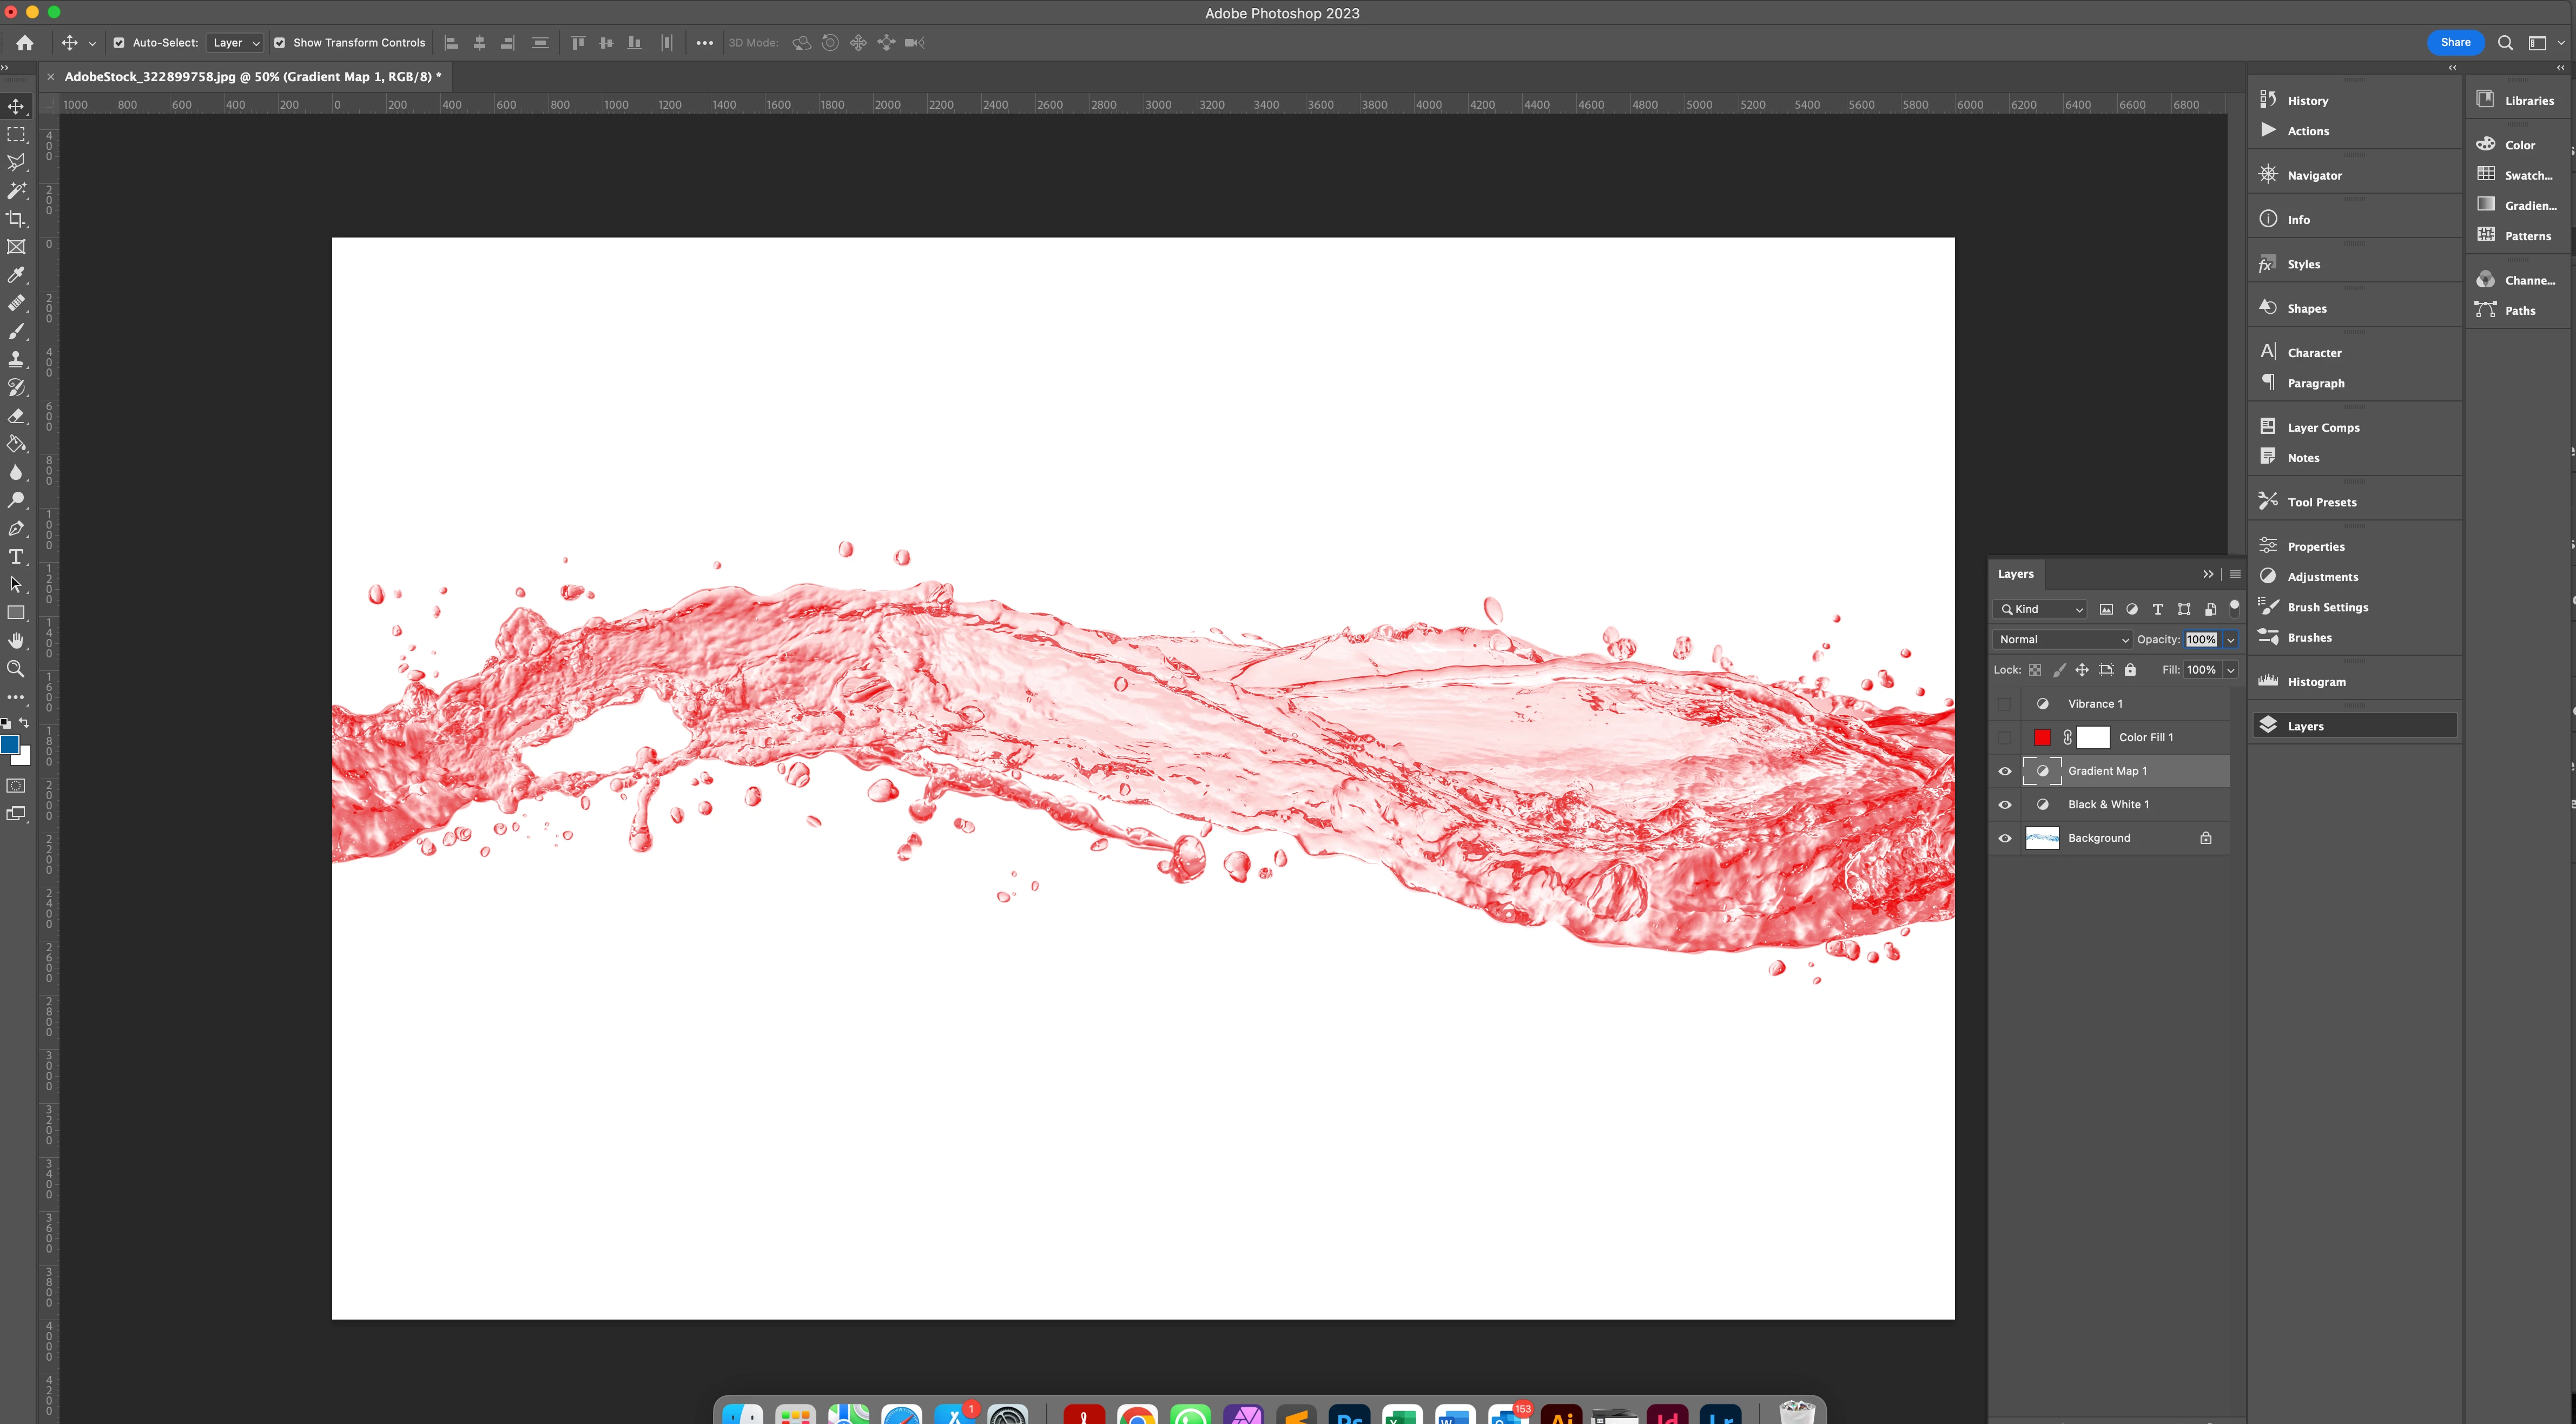Select the Hand tool
The image size is (2576, 1424).
[16, 641]
